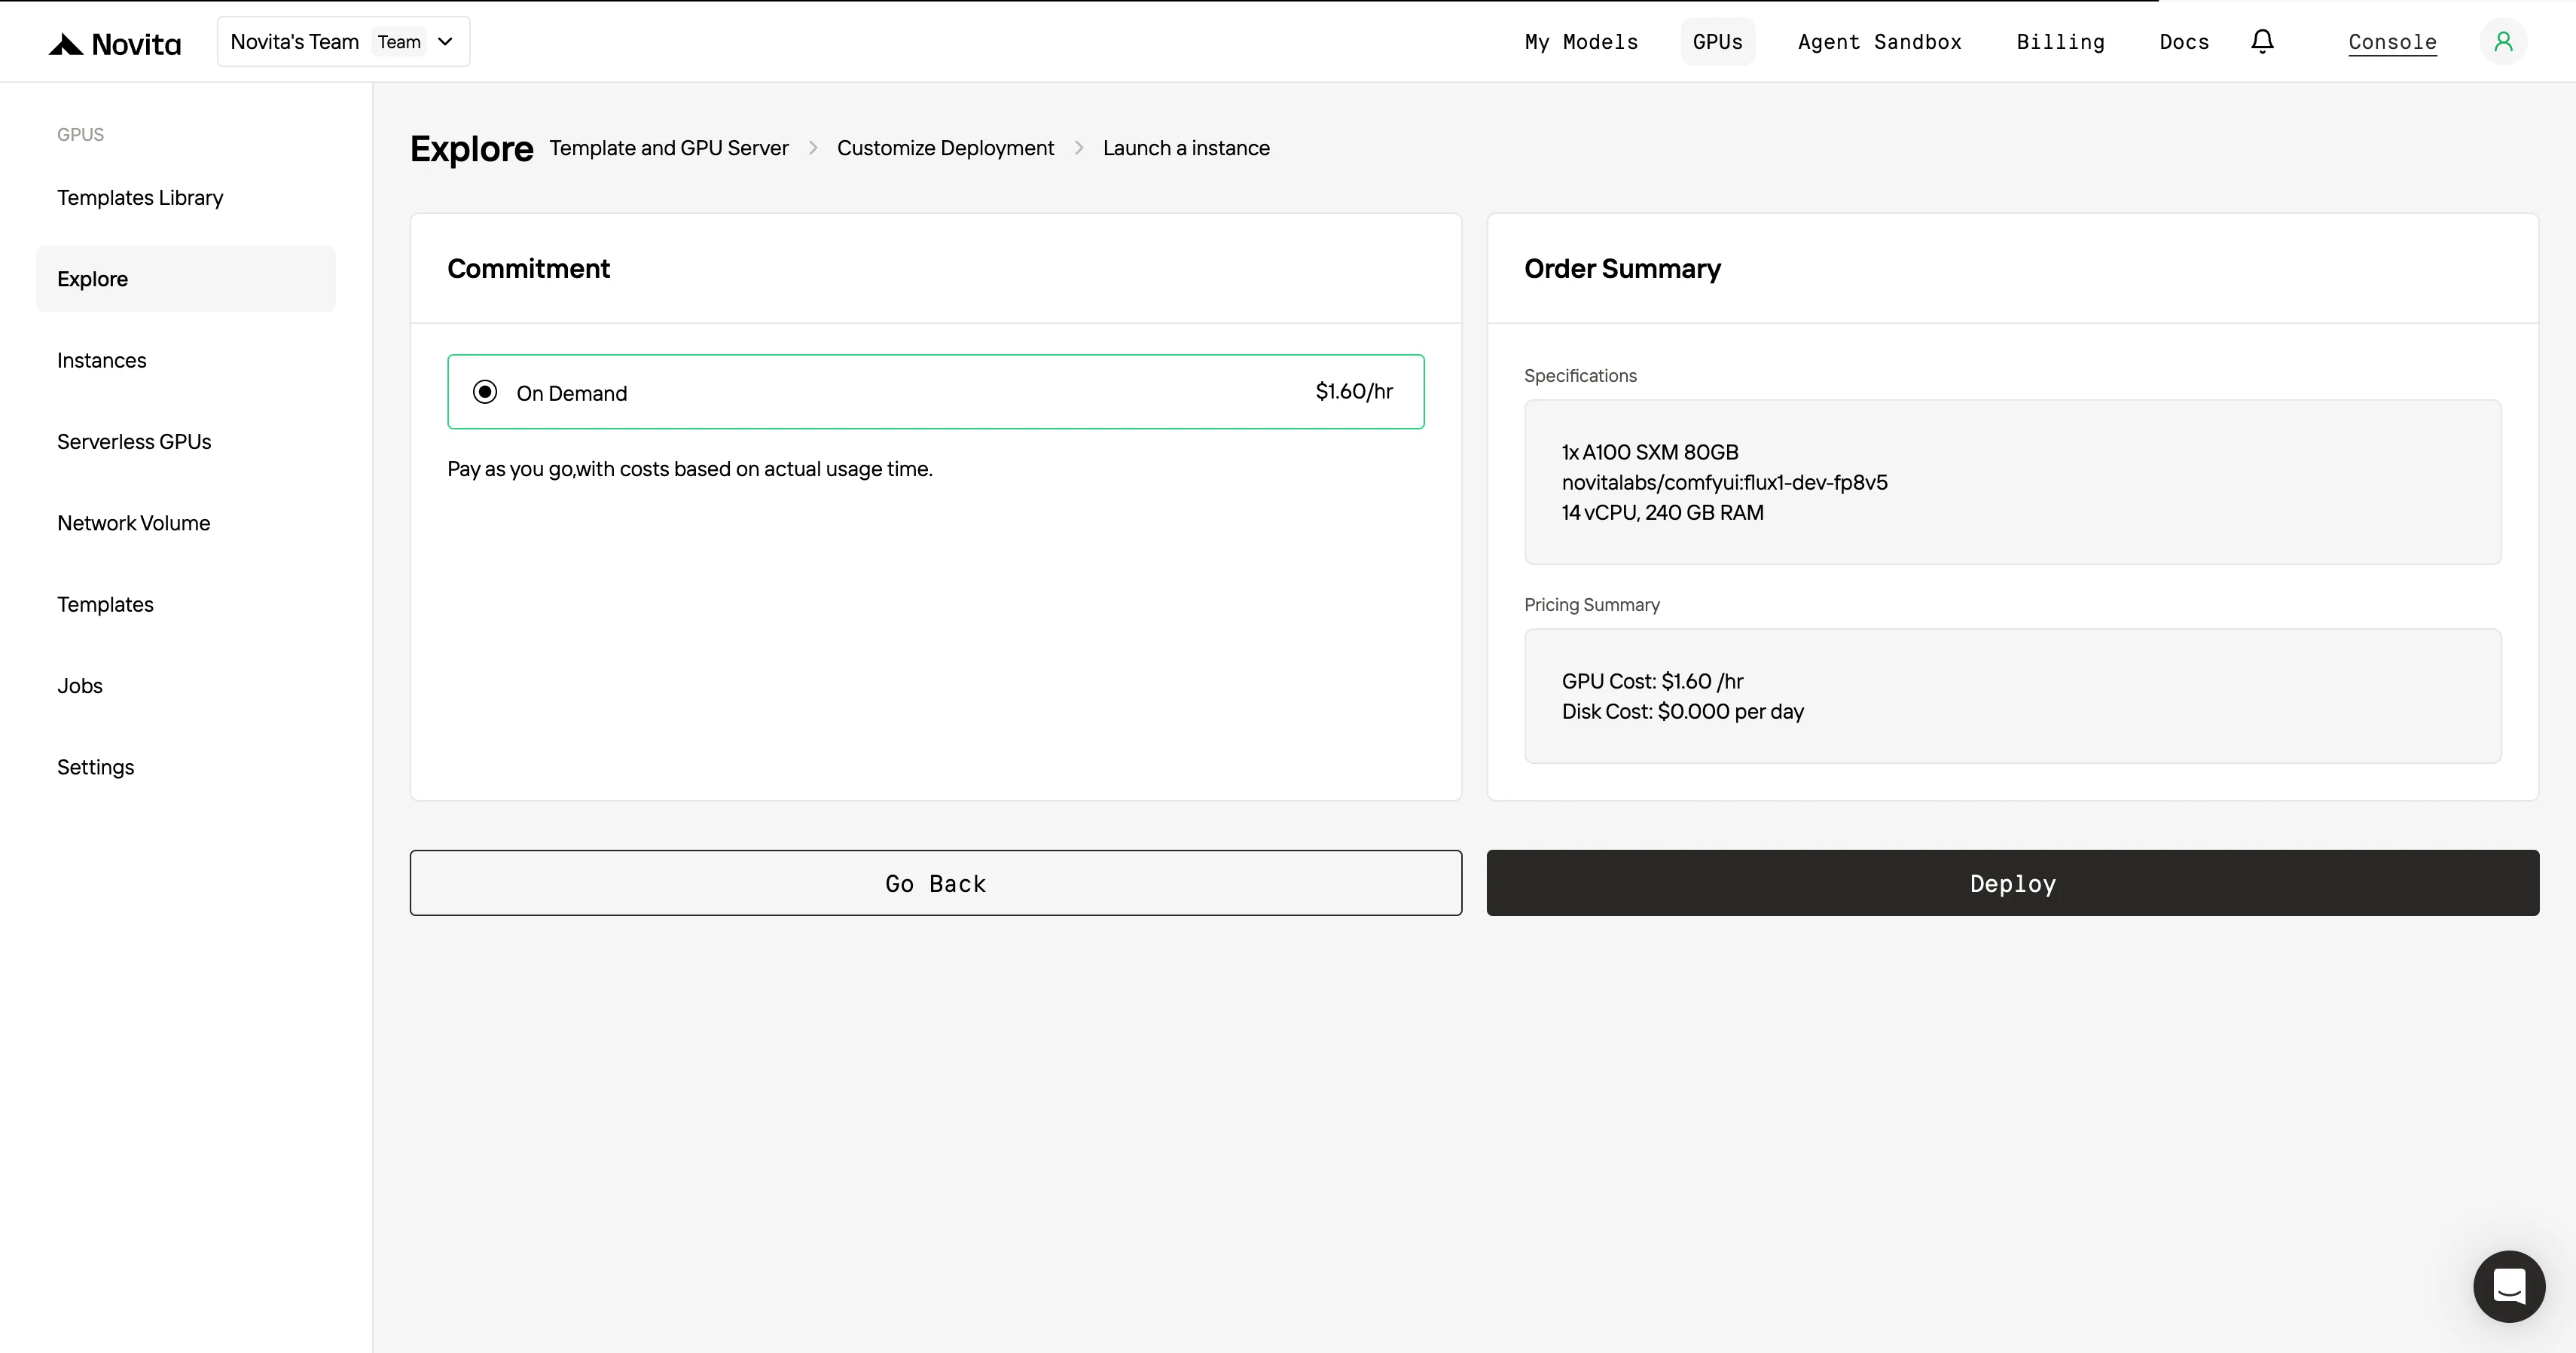
Task: Select the On Demand radio button
Action: pos(485,392)
